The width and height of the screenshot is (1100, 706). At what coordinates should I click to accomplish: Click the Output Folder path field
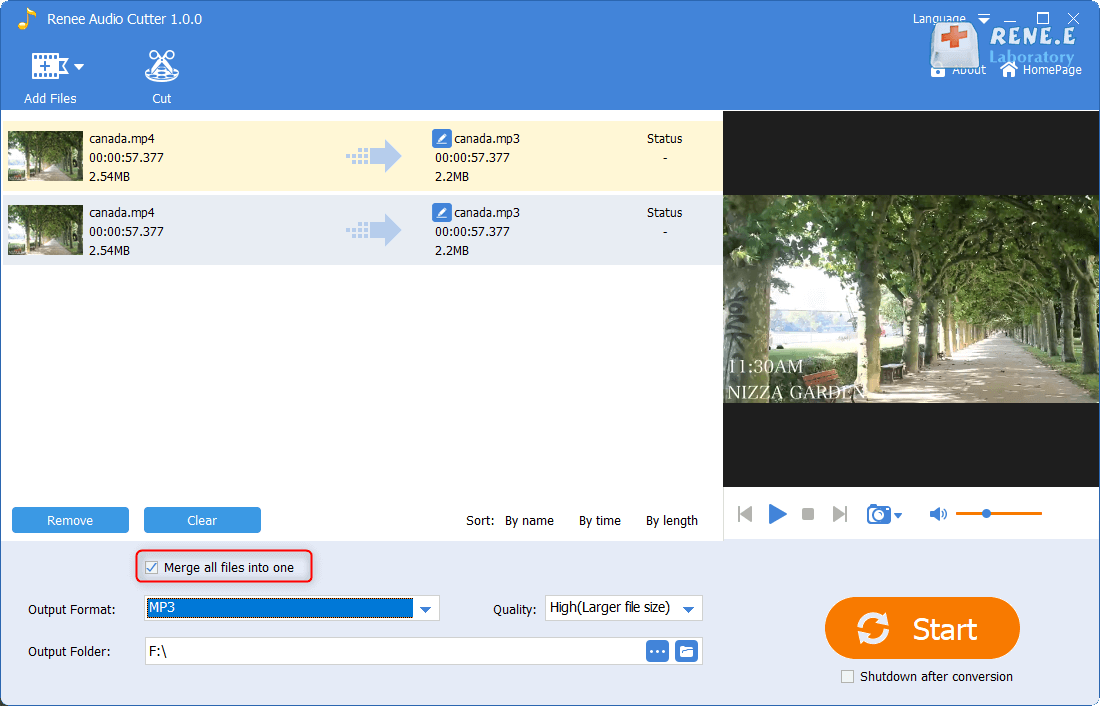[x=395, y=651]
